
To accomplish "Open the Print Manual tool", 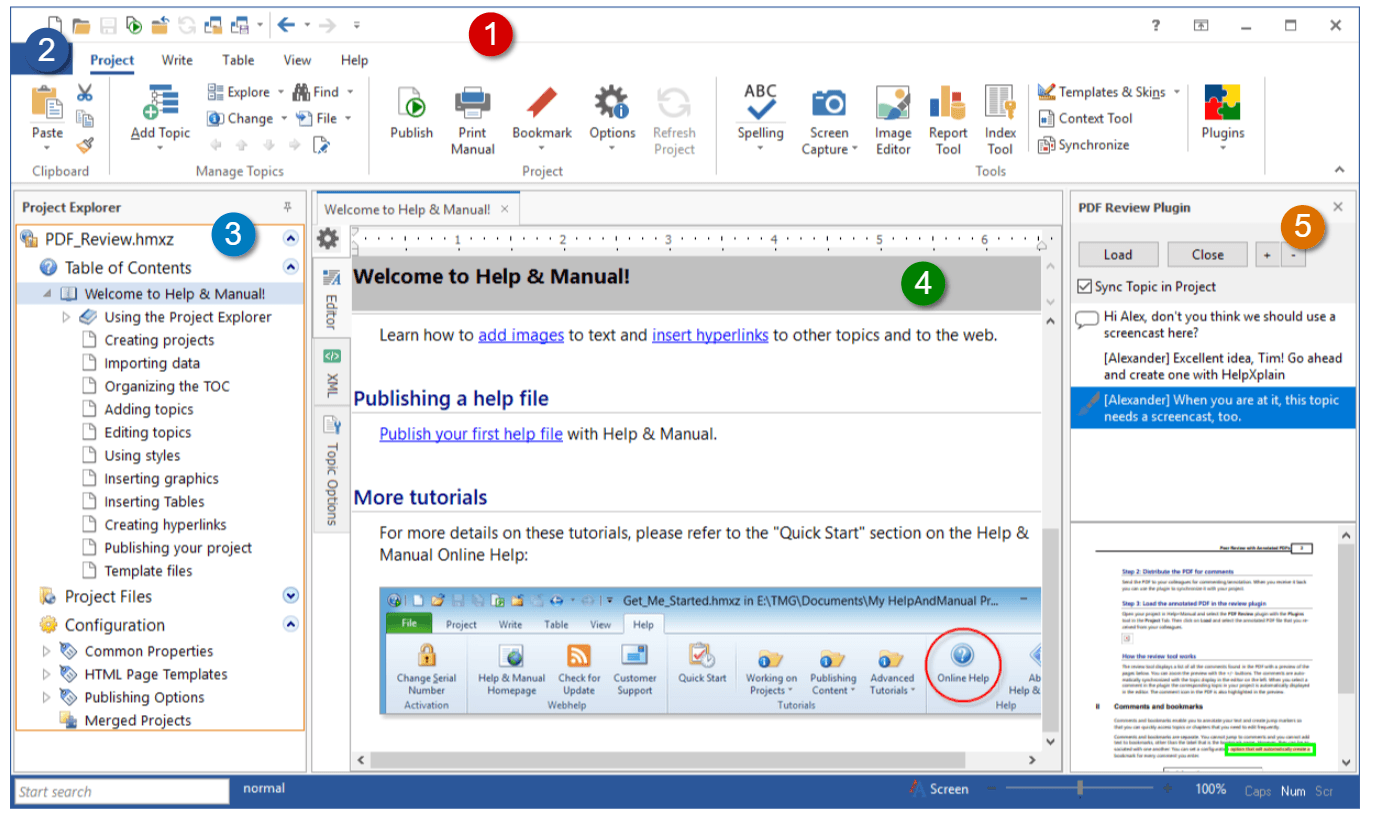I will [472, 103].
